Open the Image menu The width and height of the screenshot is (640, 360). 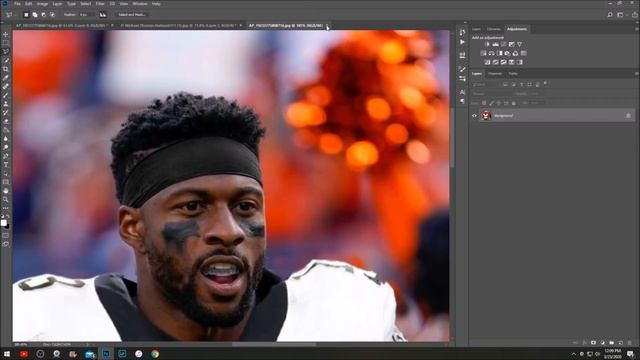click(x=42, y=4)
